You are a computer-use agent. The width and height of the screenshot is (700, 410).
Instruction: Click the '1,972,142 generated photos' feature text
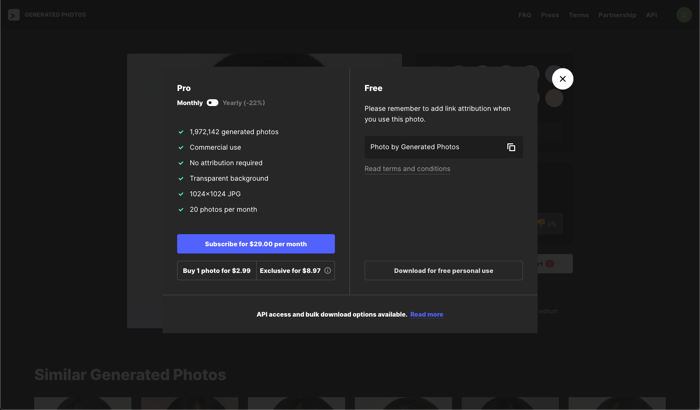tap(234, 132)
